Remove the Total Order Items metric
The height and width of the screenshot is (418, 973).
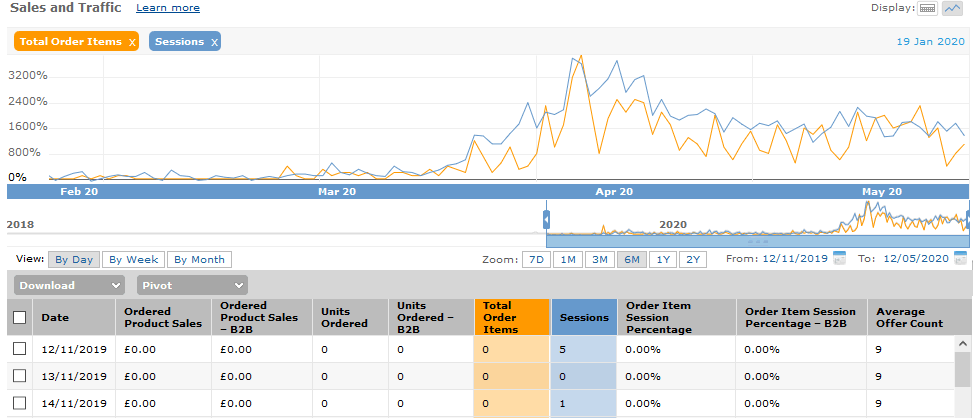coord(132,42)
